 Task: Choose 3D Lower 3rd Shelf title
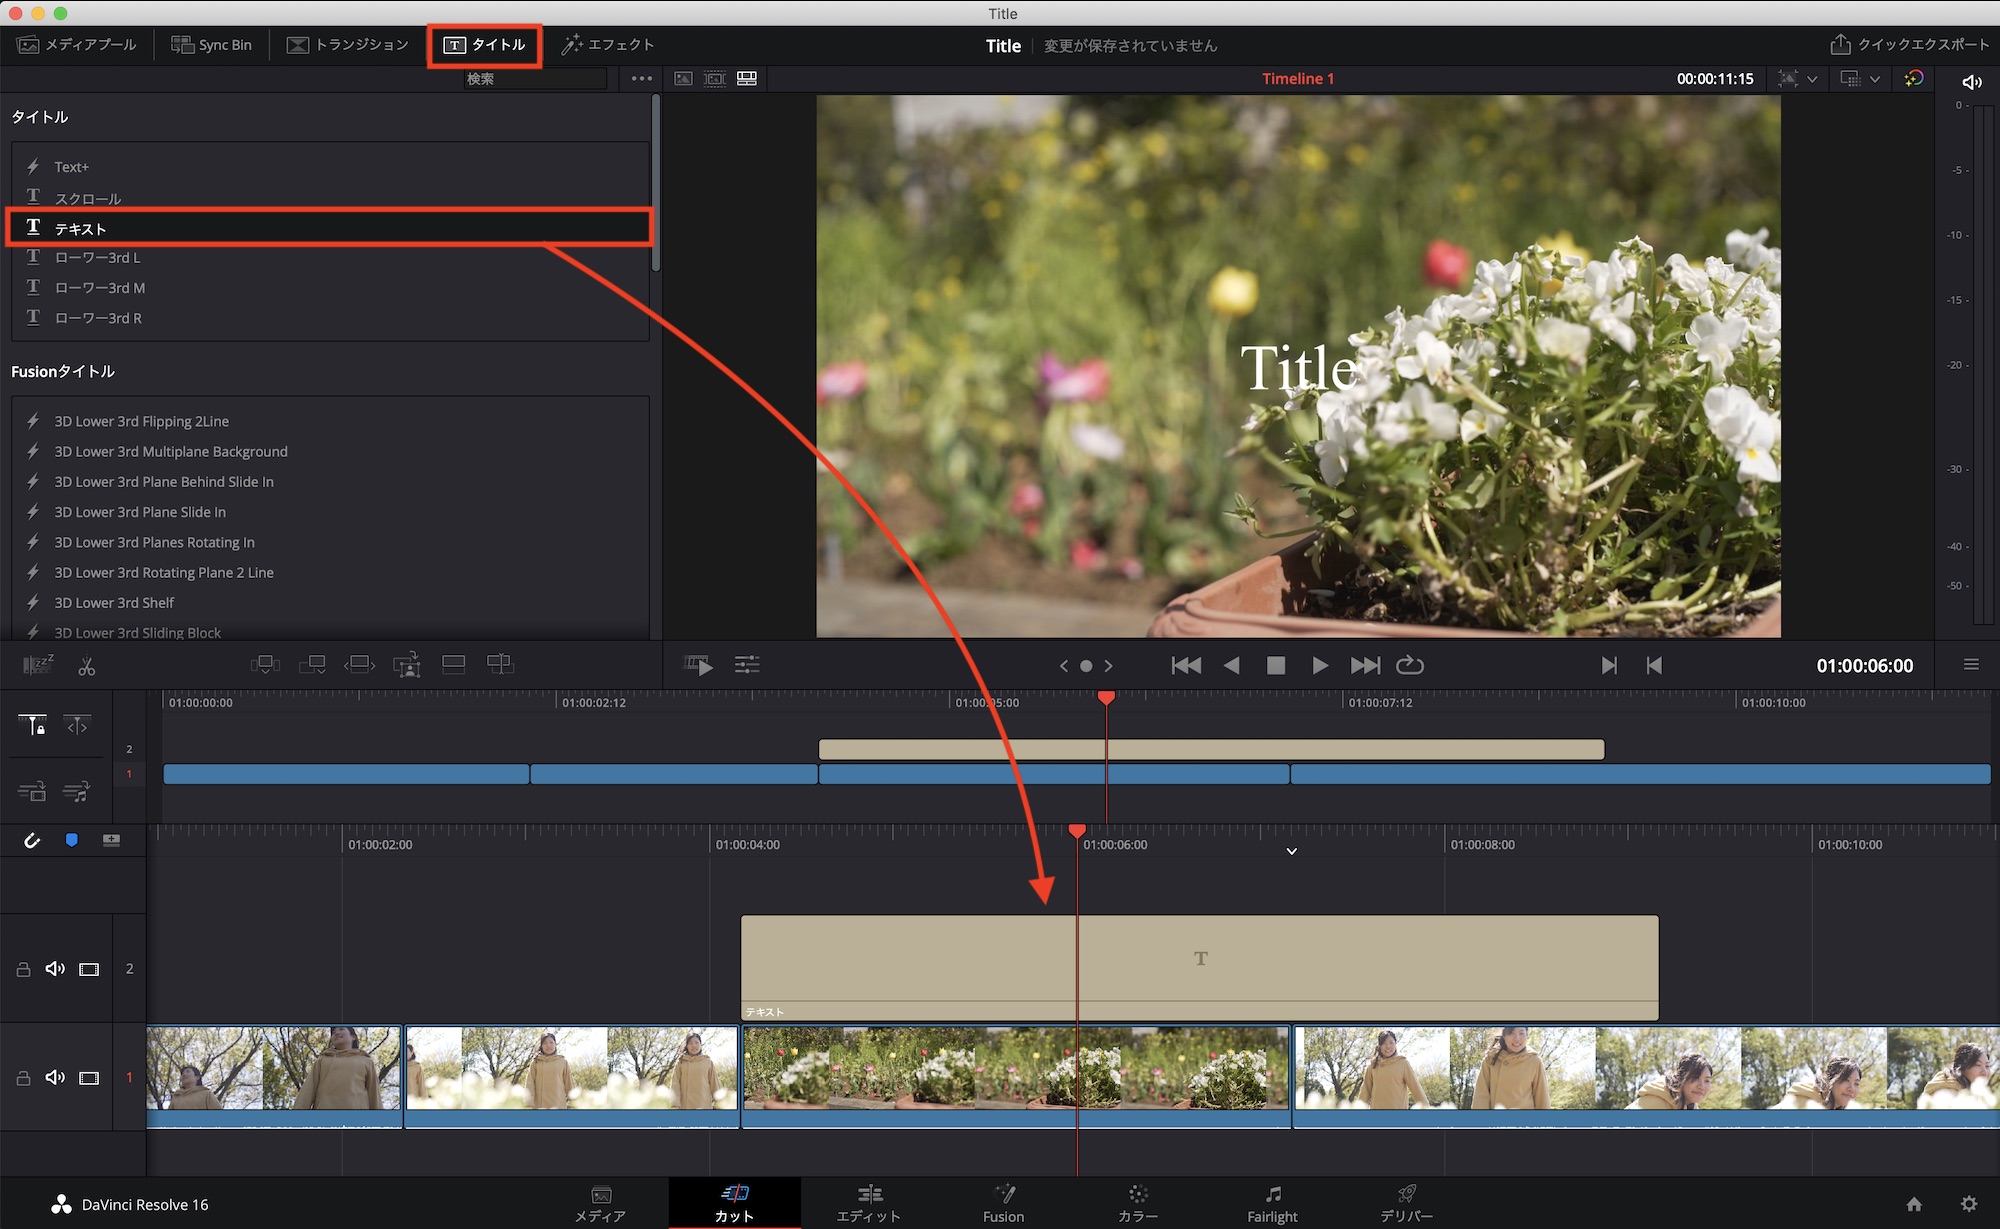click(x=114, y=603)
